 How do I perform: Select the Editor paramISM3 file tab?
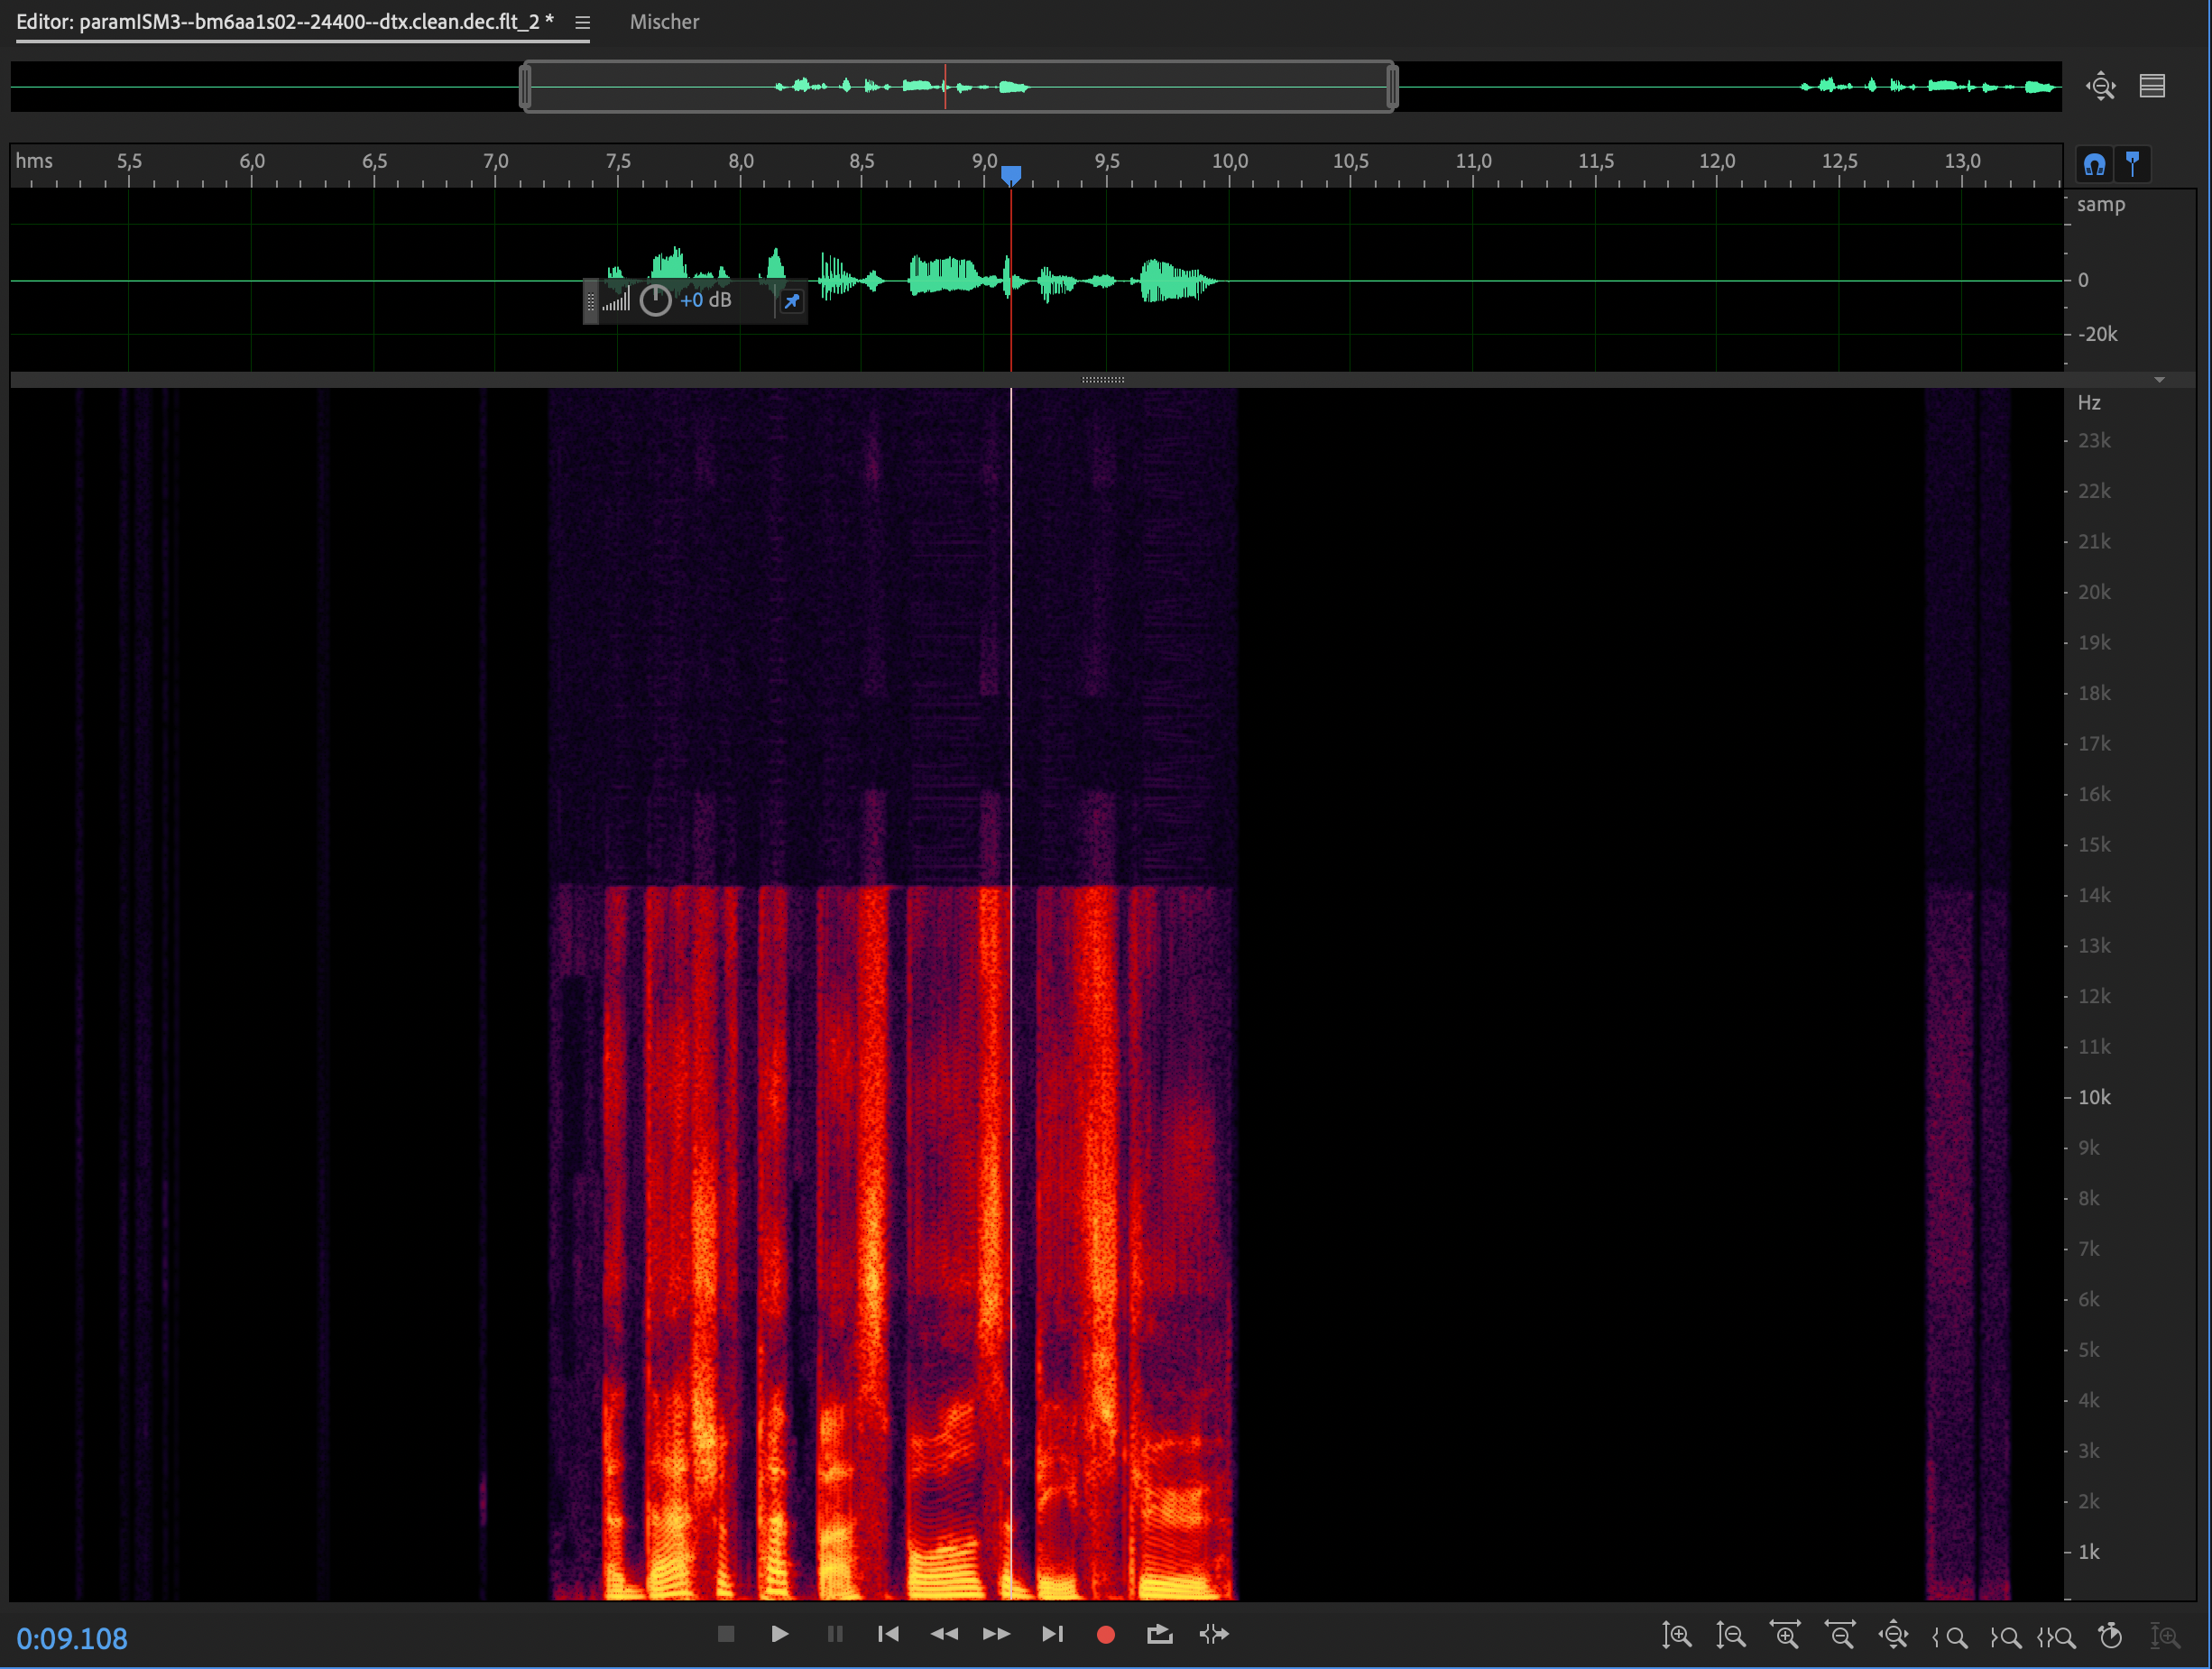pos(285,22)
